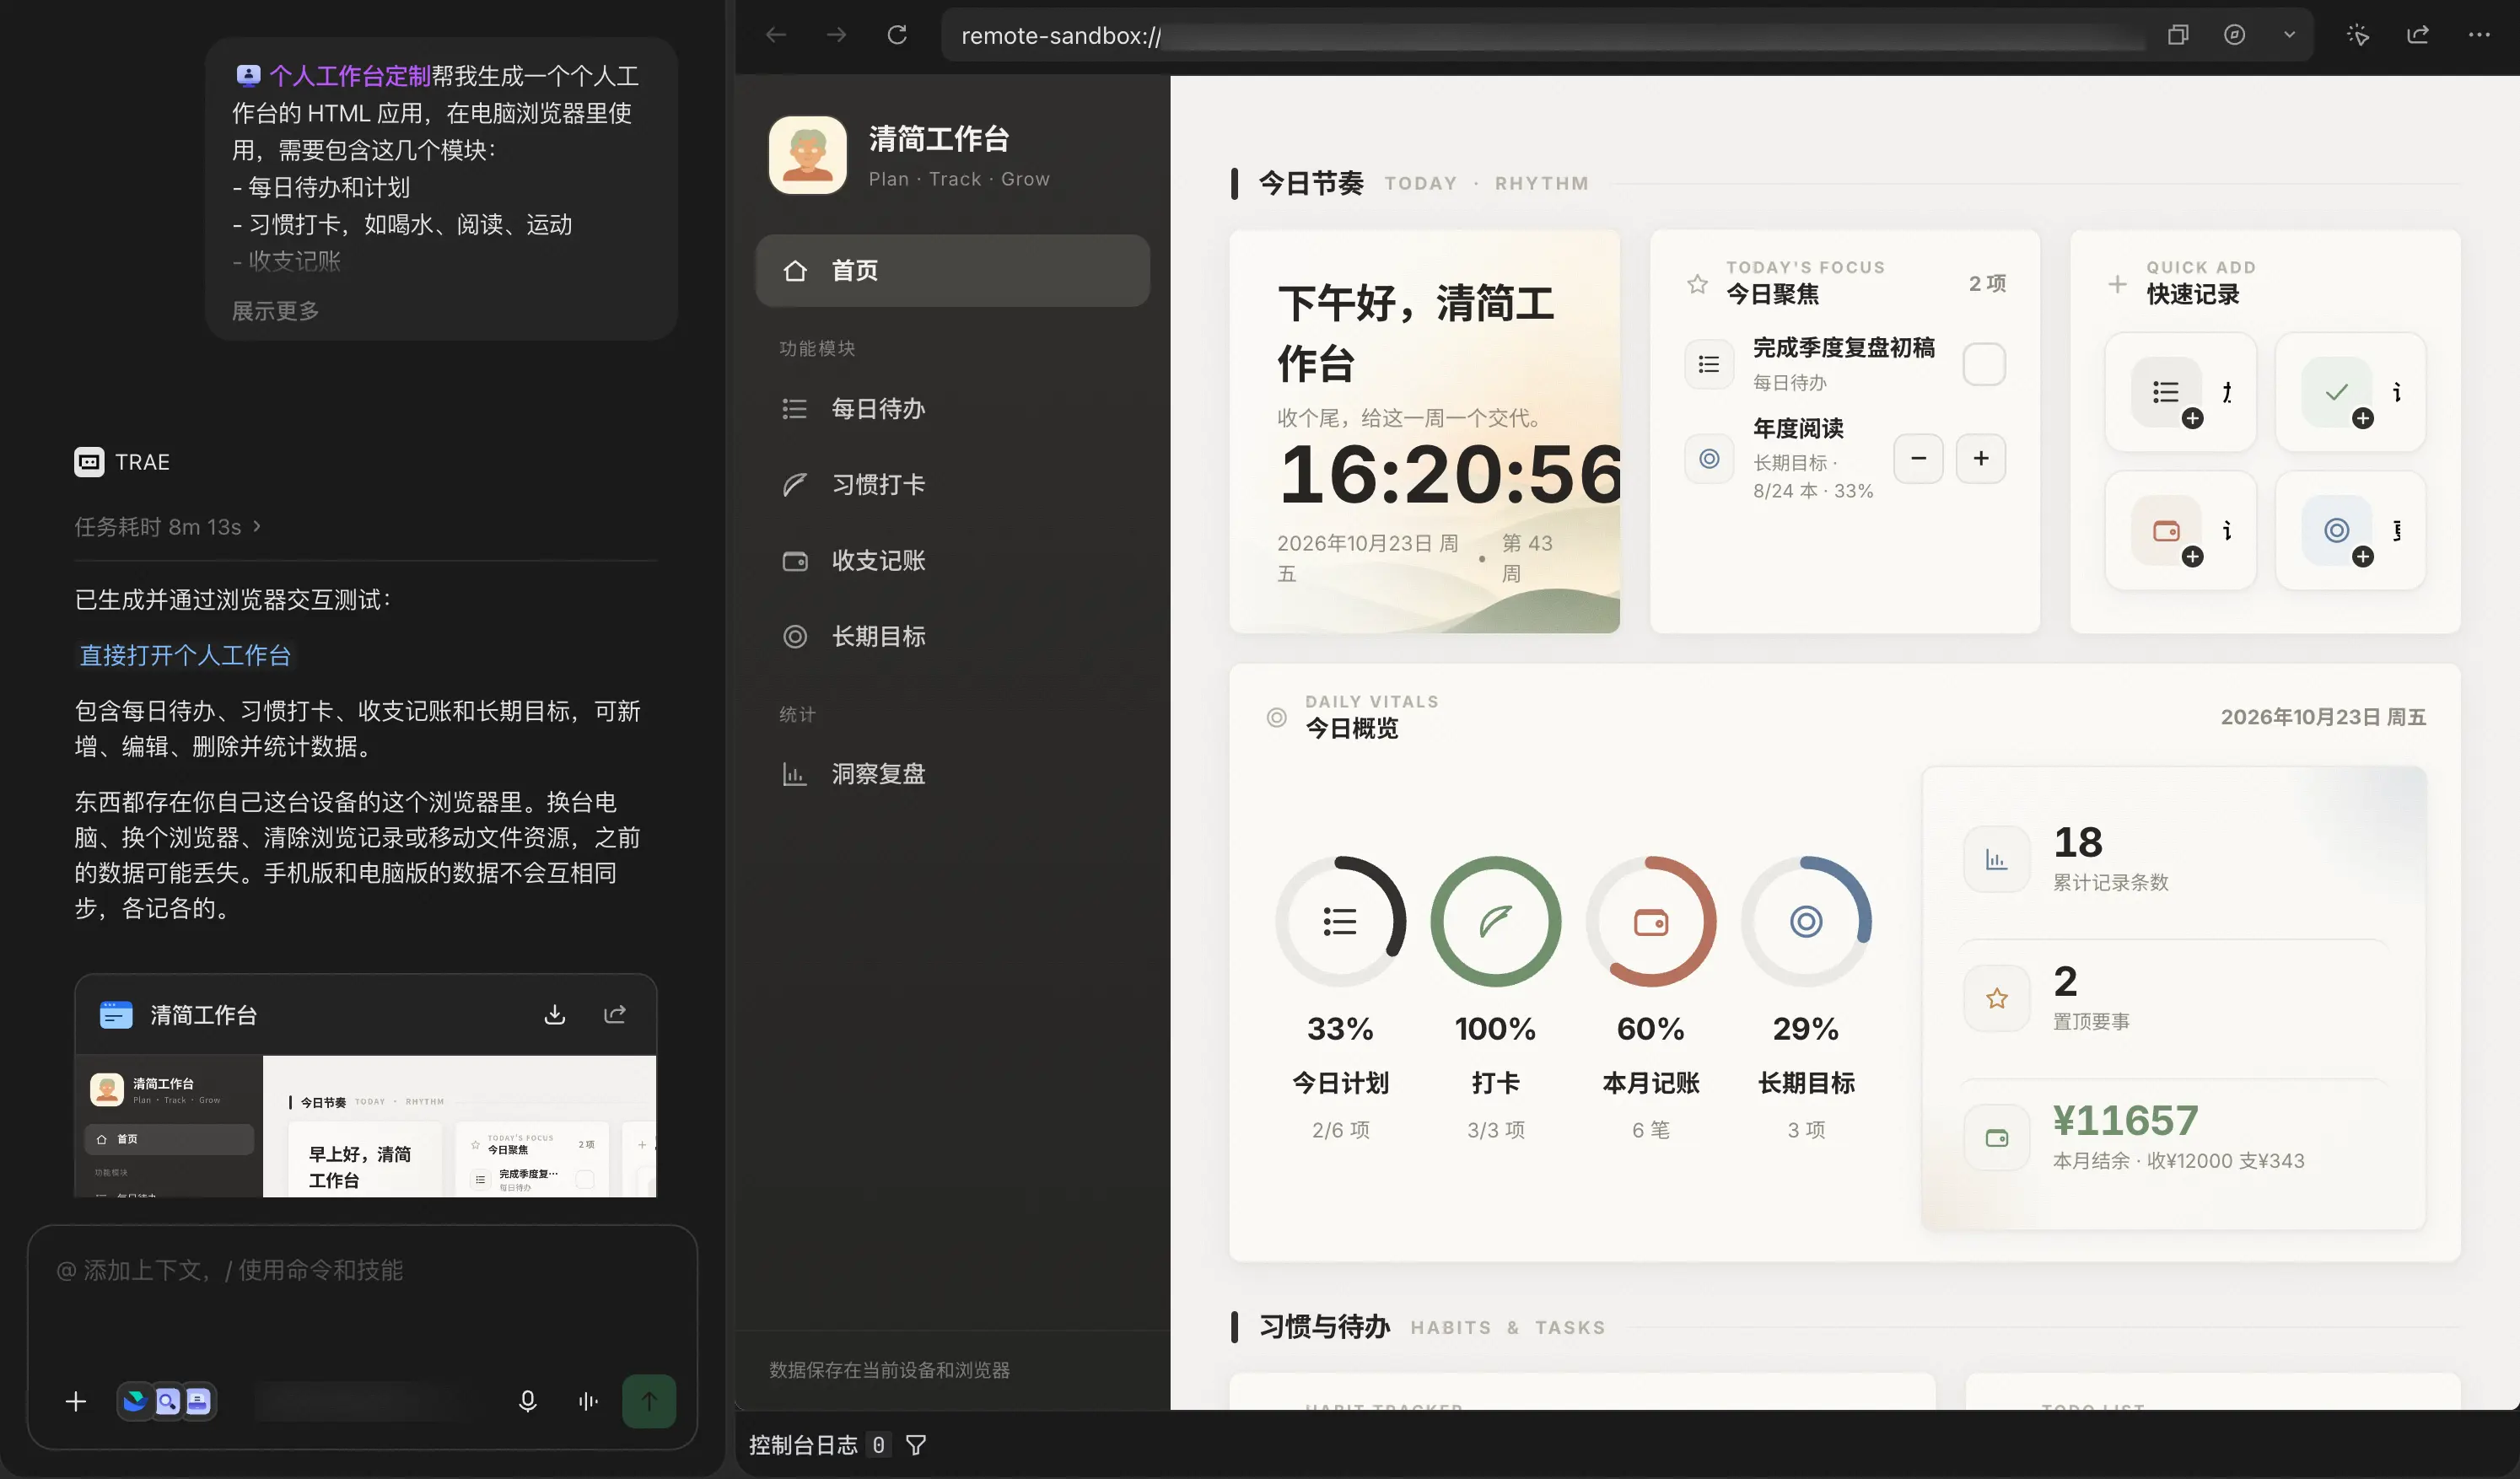Start voice input with microphone icon
This screenshot has height=1479, width=2520.
[528, 1401]
